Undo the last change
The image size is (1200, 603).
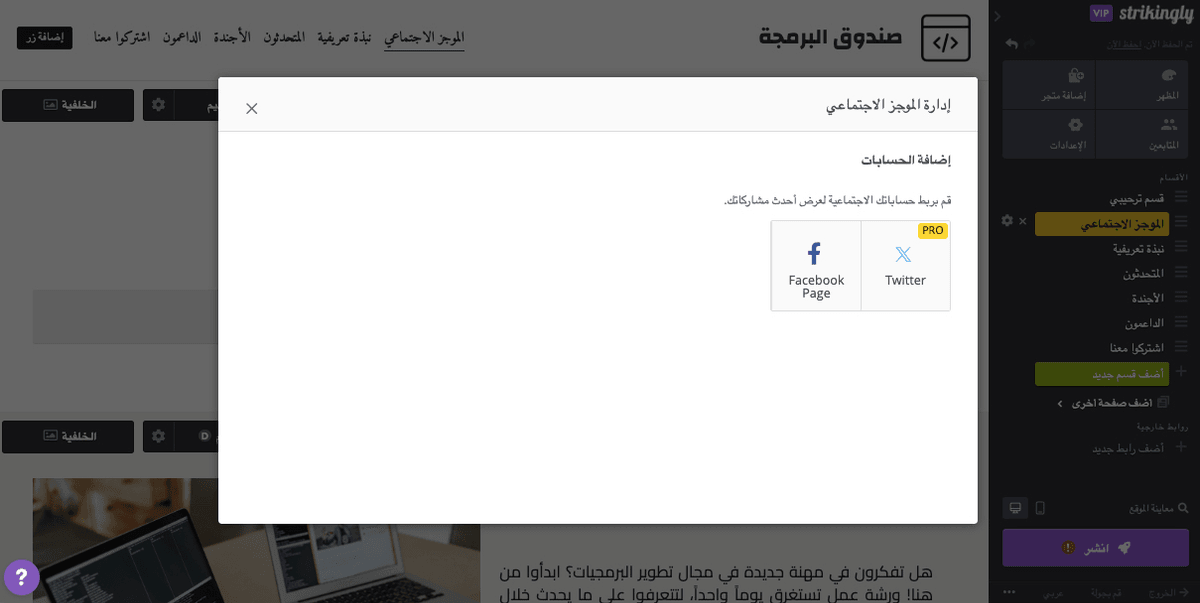tap(1012, 44)
